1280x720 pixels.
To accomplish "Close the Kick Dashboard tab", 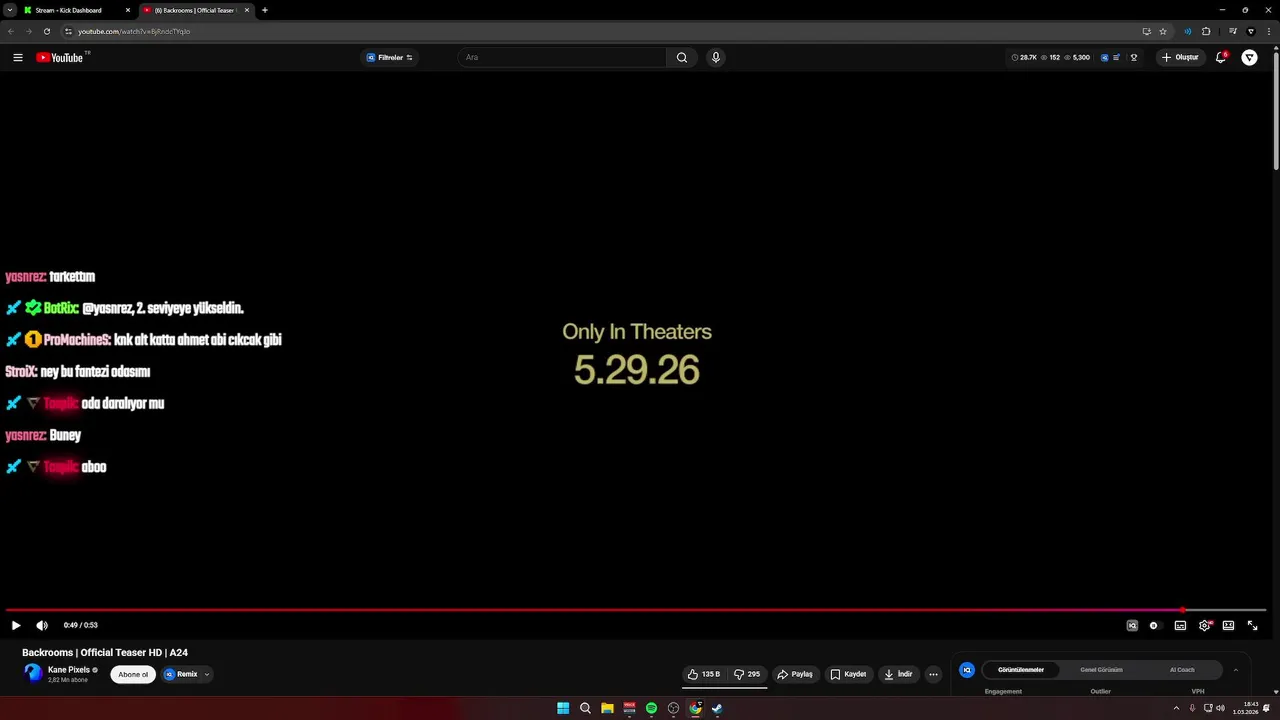I will click(x=128, y=10).
